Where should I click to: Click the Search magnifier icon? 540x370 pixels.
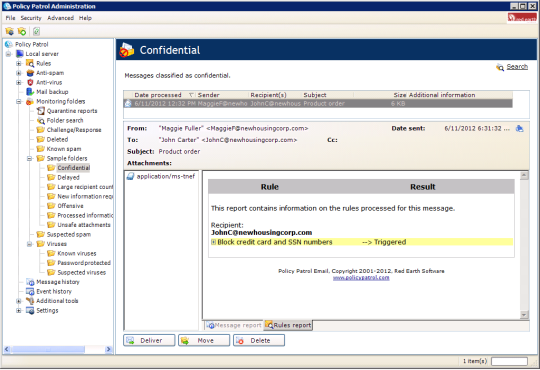[x=500, y=67]
